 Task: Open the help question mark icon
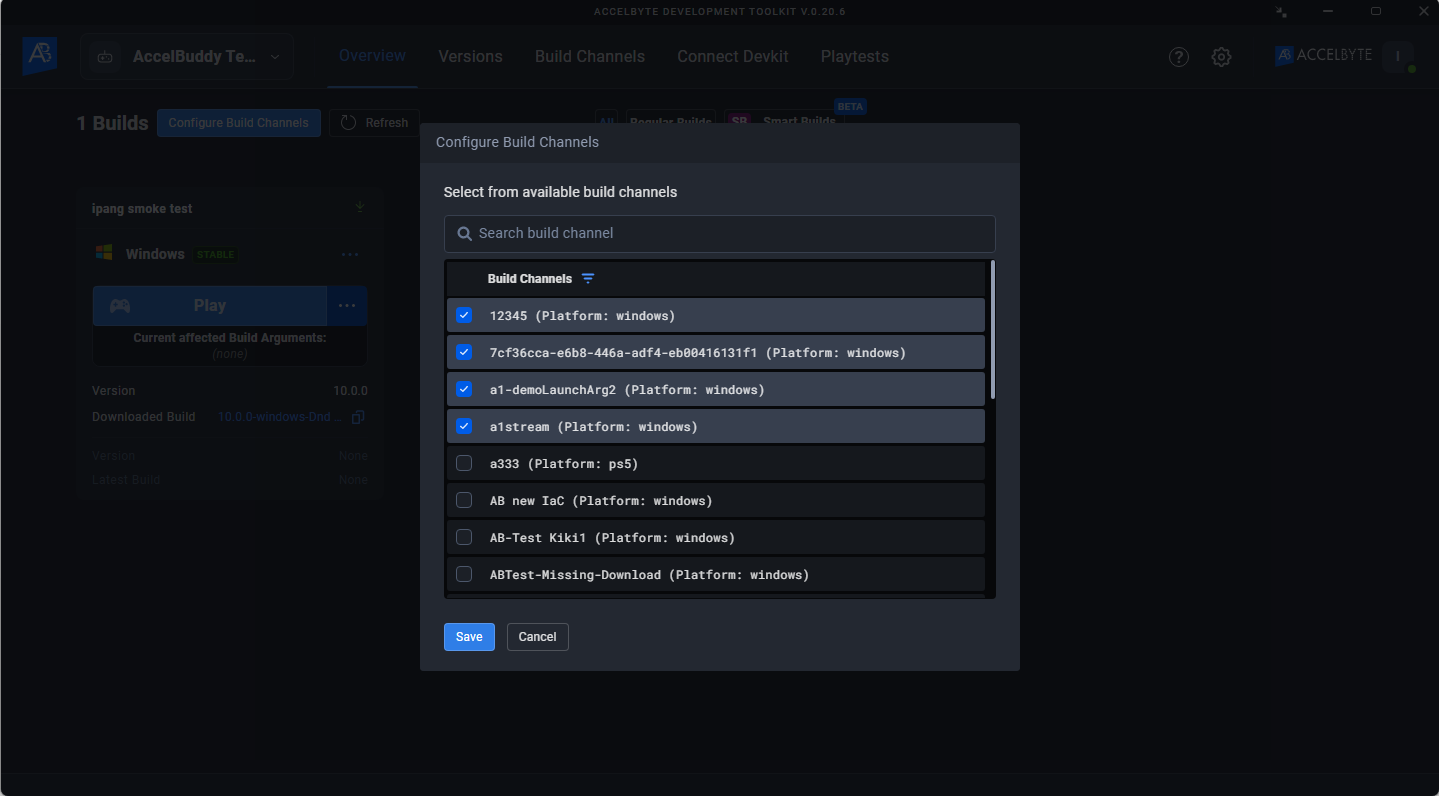point(1179,57)
